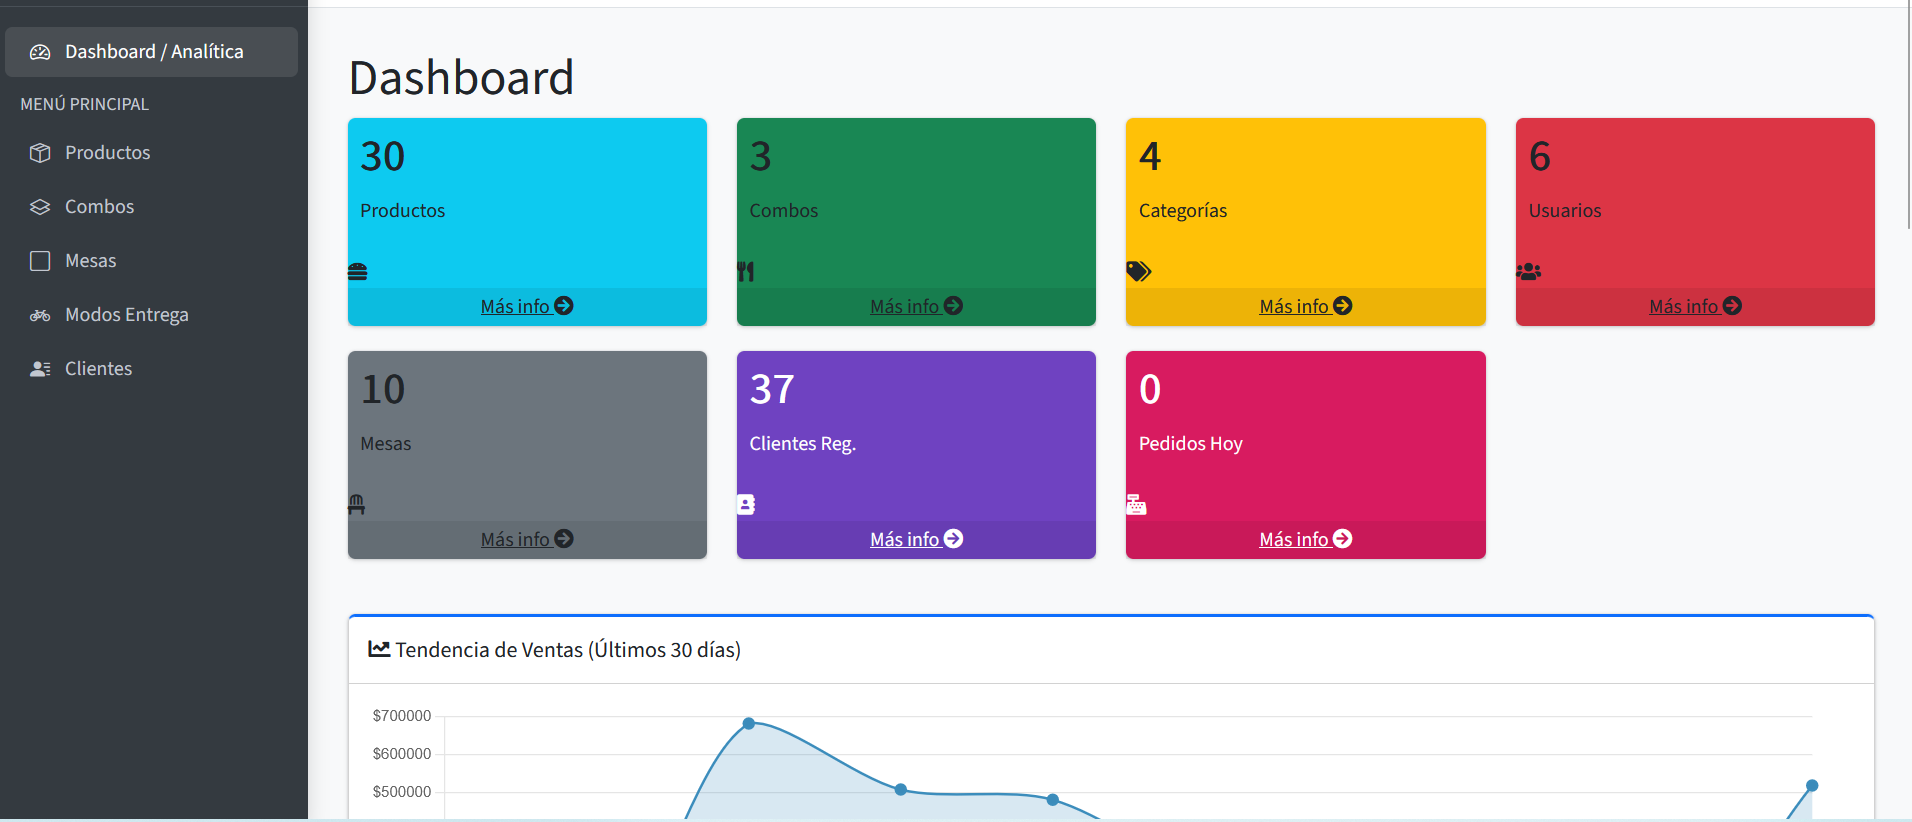This screenshot has width=1912, height=822.
Task: Follow Más info link on Usuarios card
Action: point(1695,306)
